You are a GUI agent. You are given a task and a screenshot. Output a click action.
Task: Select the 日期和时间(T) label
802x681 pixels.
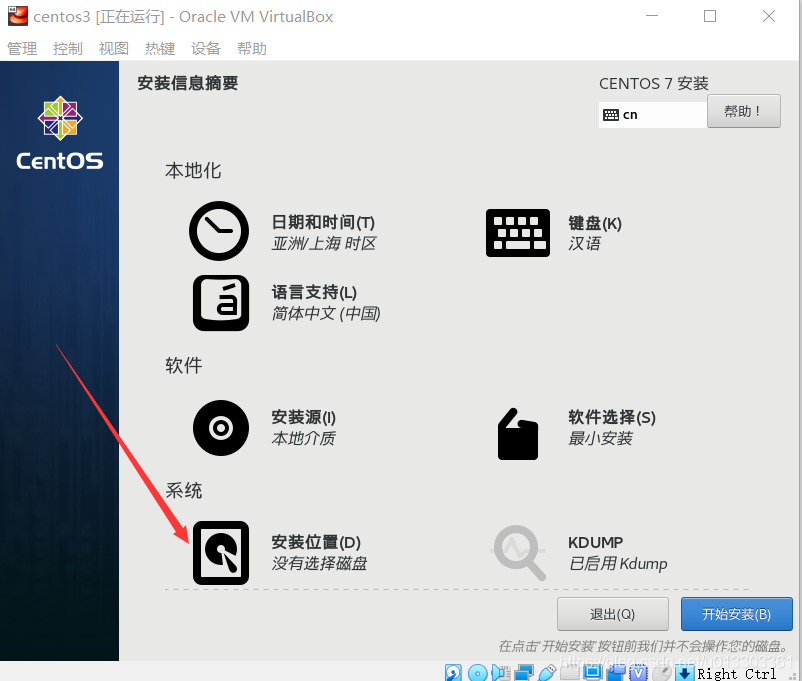tap(323, 222)
